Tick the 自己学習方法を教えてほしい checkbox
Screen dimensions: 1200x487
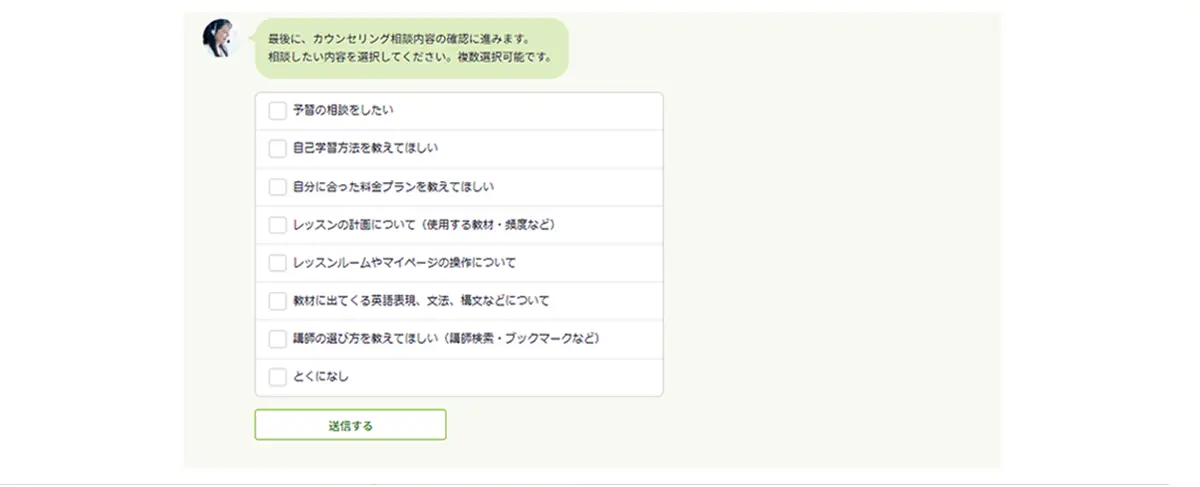coord(278,149)
